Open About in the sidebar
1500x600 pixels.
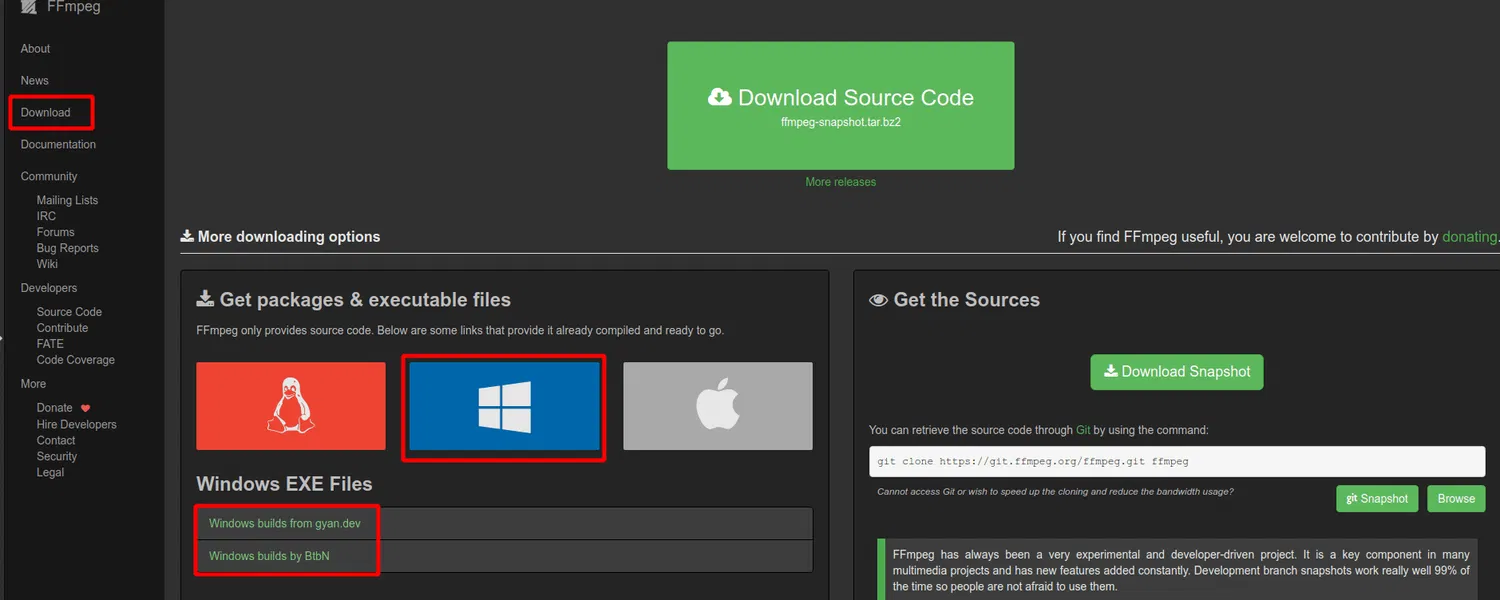pos(35,49)
